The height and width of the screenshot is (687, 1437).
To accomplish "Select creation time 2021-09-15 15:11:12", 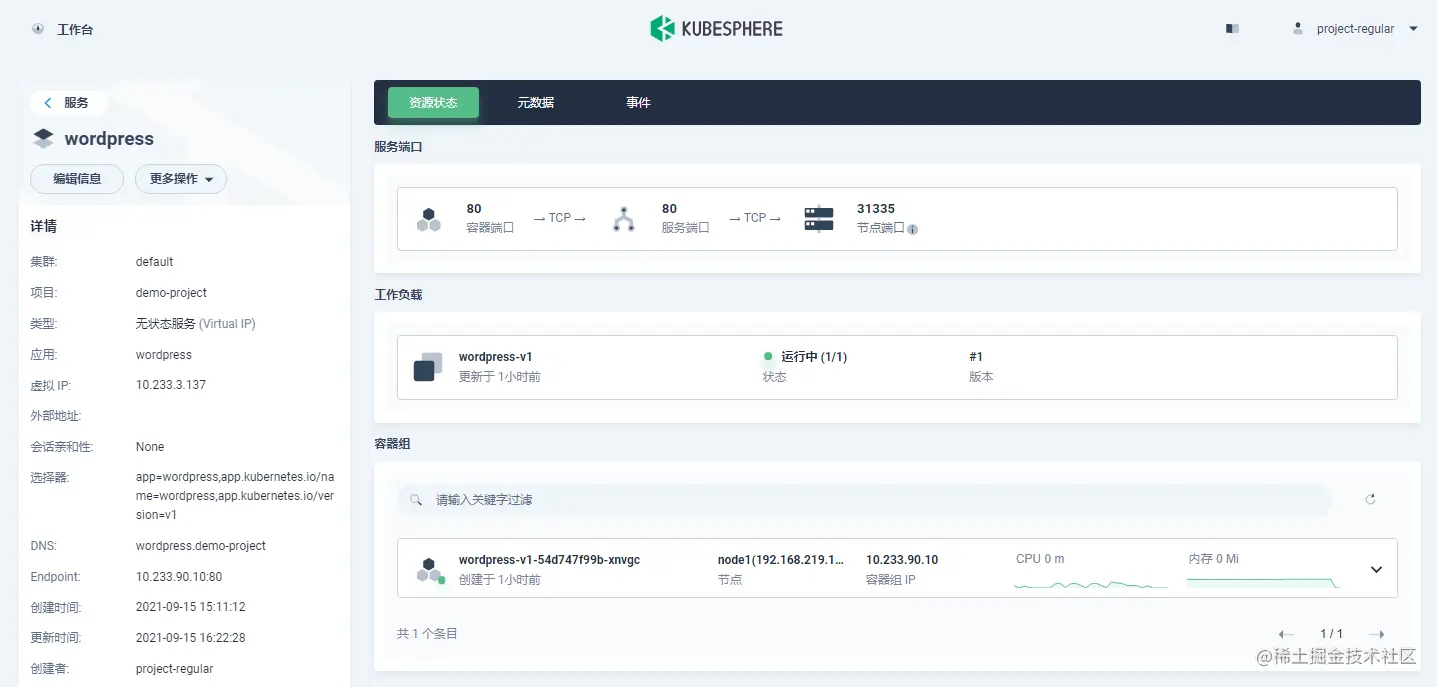I will pos(191,607).
